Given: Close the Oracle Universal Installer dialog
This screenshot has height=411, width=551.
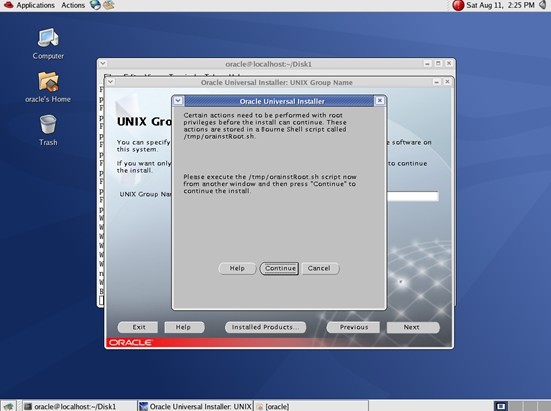Looking at the screenshot, I should tap(380, 101).
